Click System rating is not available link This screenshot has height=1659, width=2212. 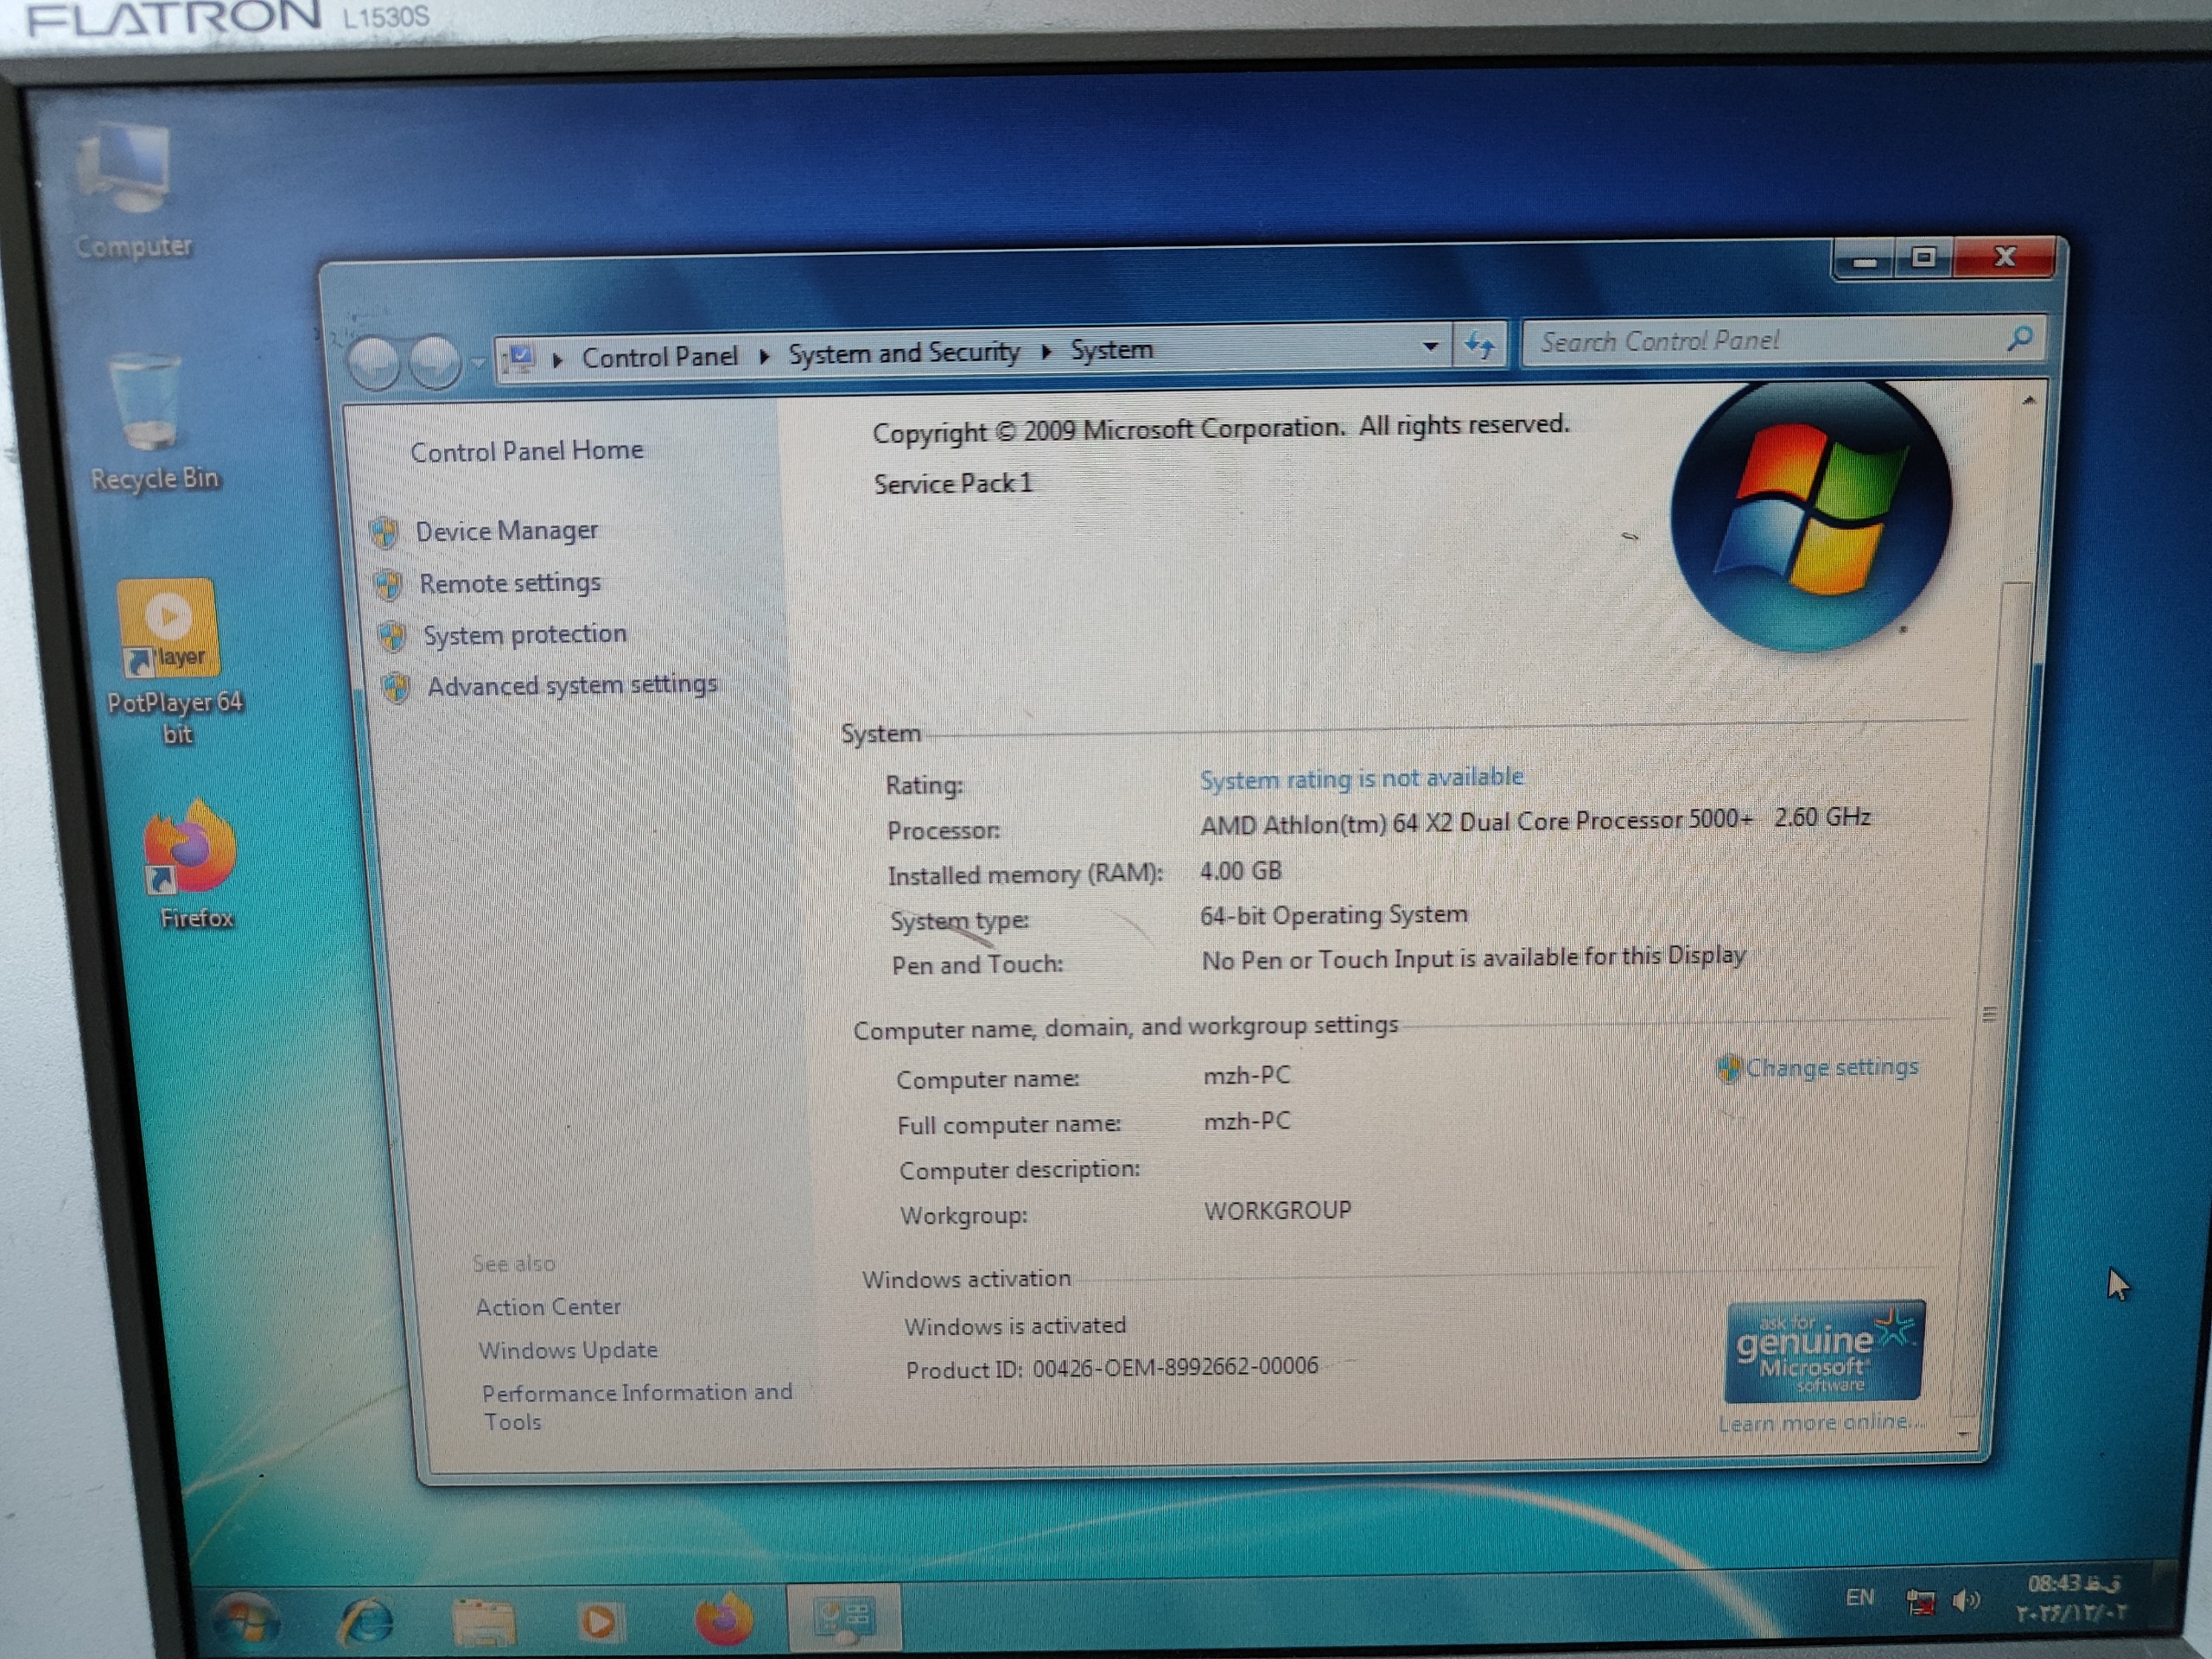click(1361, 778)
